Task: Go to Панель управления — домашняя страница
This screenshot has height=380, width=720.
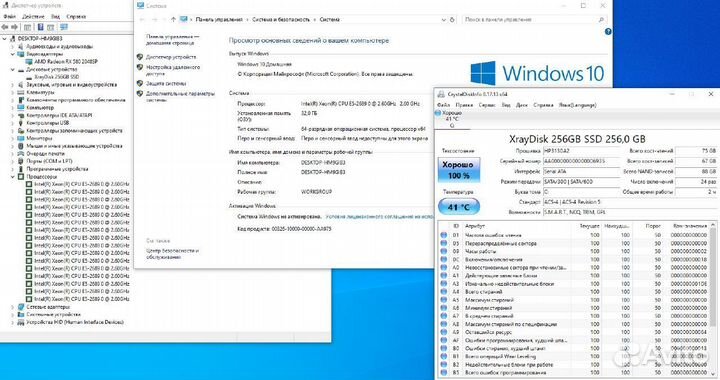Action: (173, 39)
